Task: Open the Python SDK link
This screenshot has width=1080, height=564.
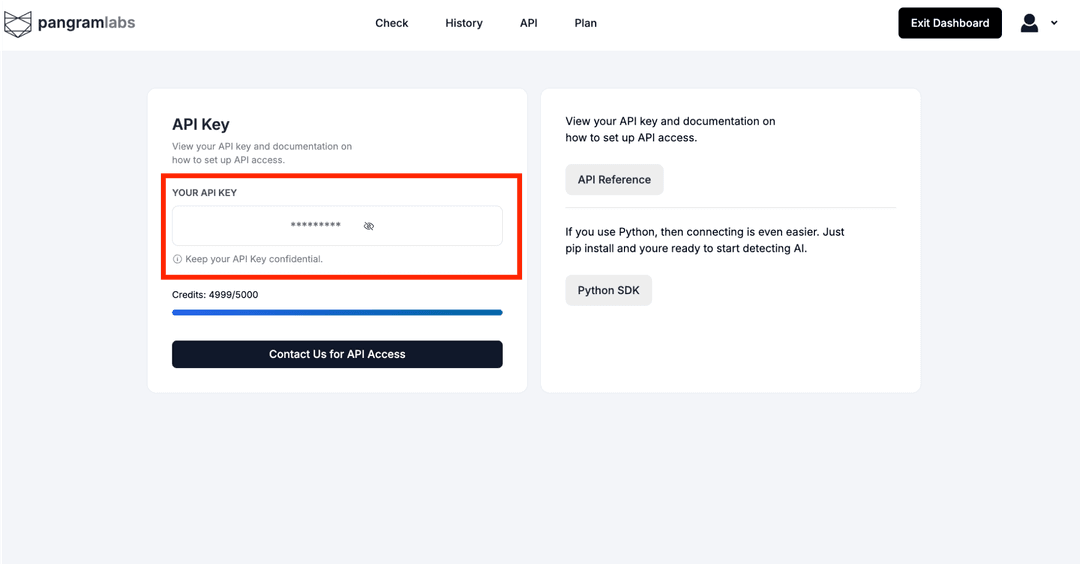Action: (x=608, y=291)
